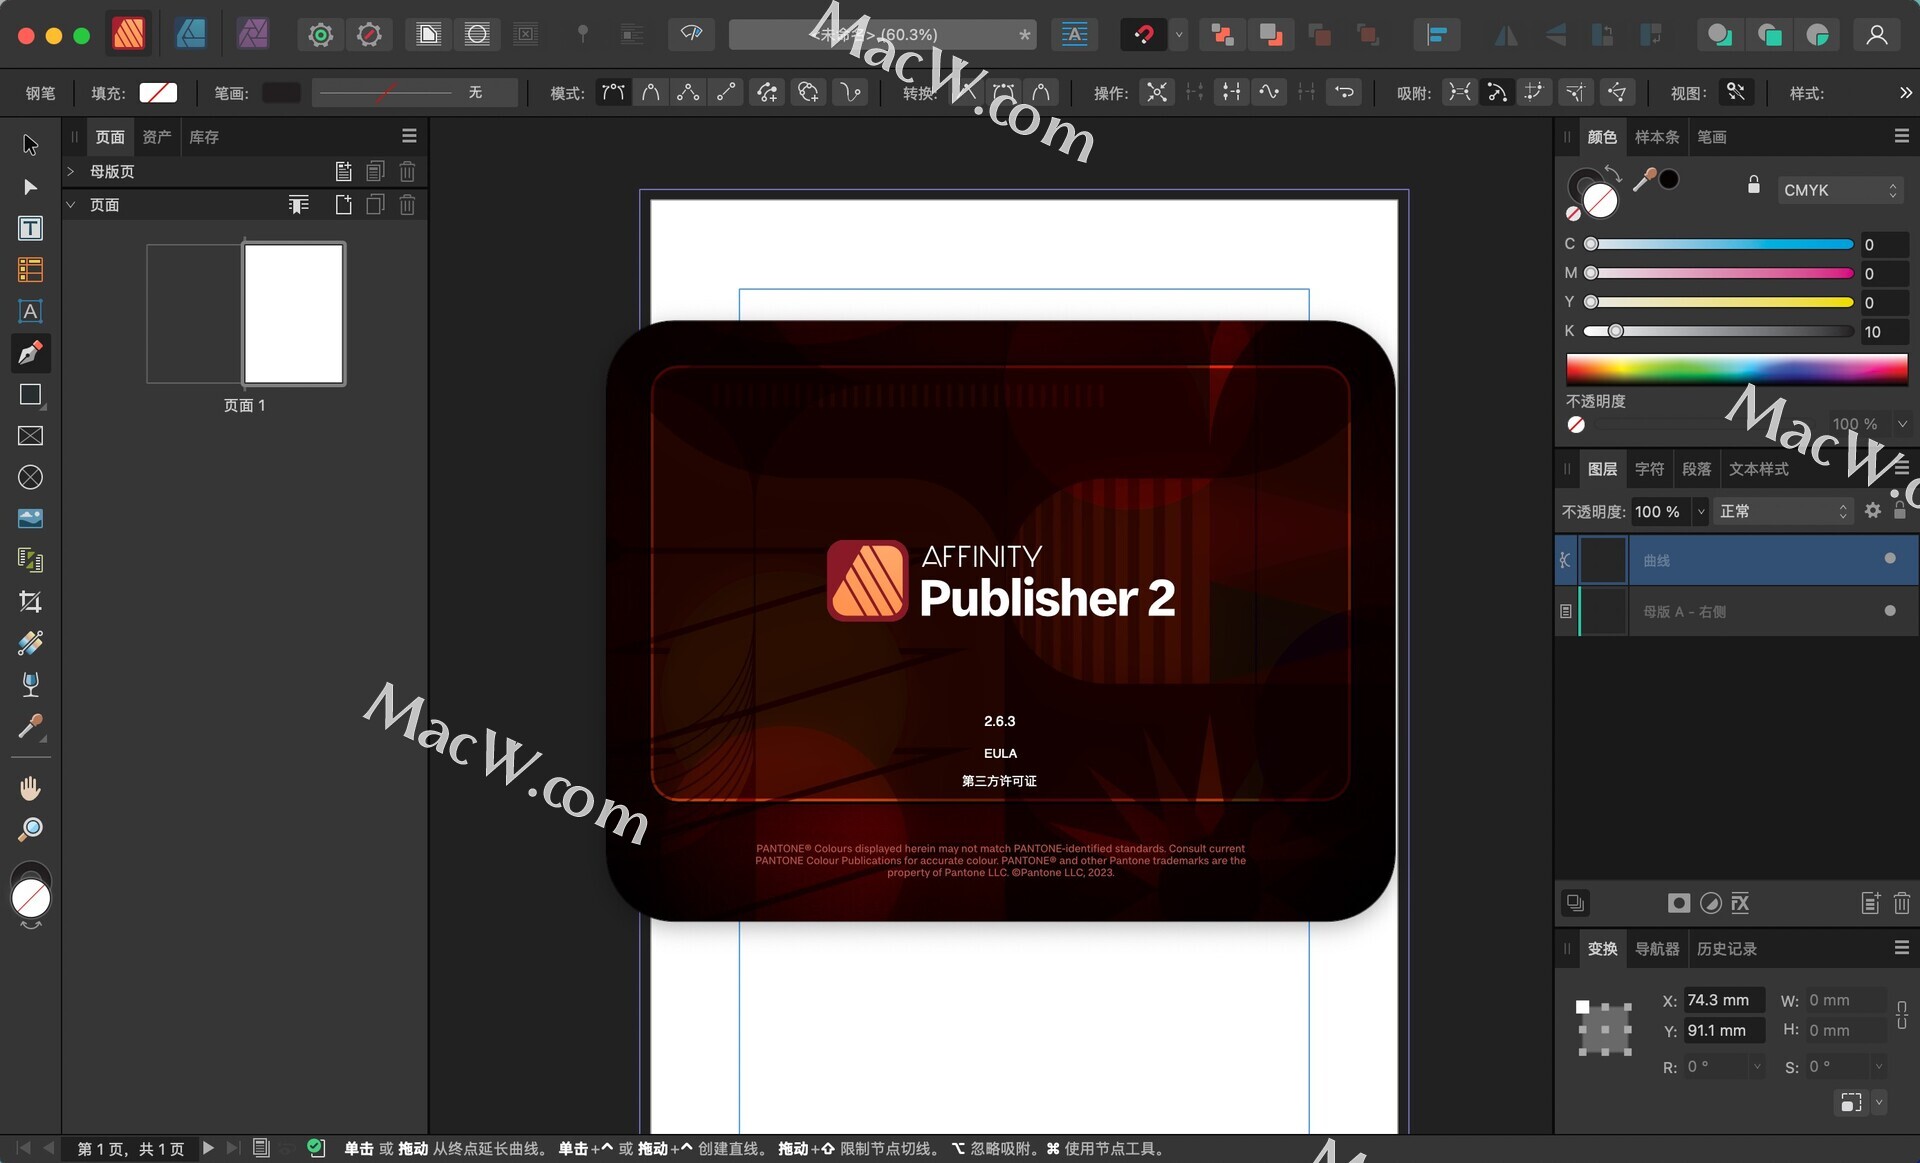1920x1163 pixels.
Task: Select the Place Image tool
Action: (x=30, y=519)
